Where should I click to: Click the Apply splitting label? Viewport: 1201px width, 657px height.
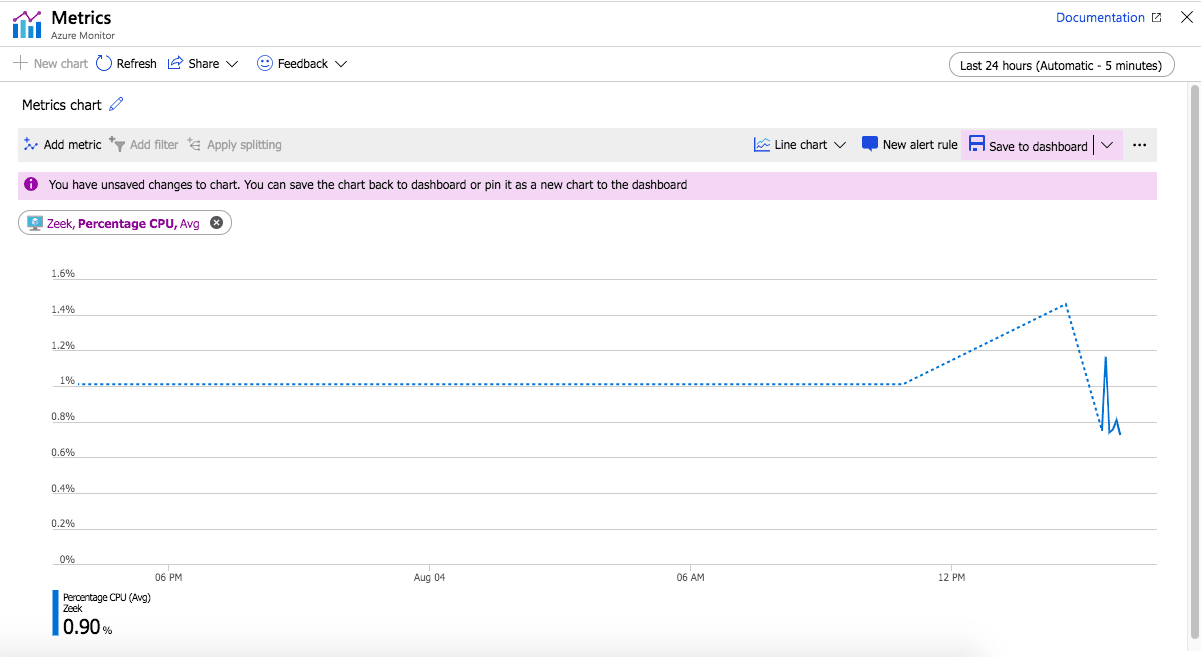pyautogui.click(x=244, y=144)
